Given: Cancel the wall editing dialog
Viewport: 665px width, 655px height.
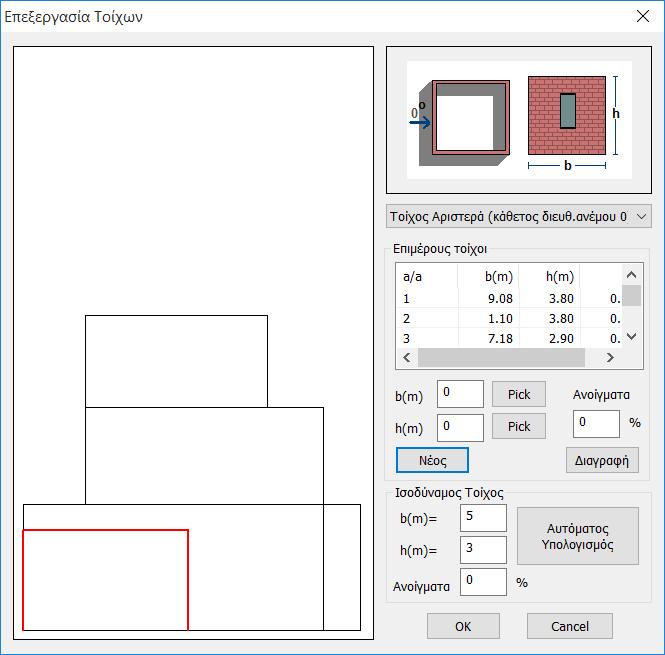Looking at the screenshot, I should tap(570, 626).
